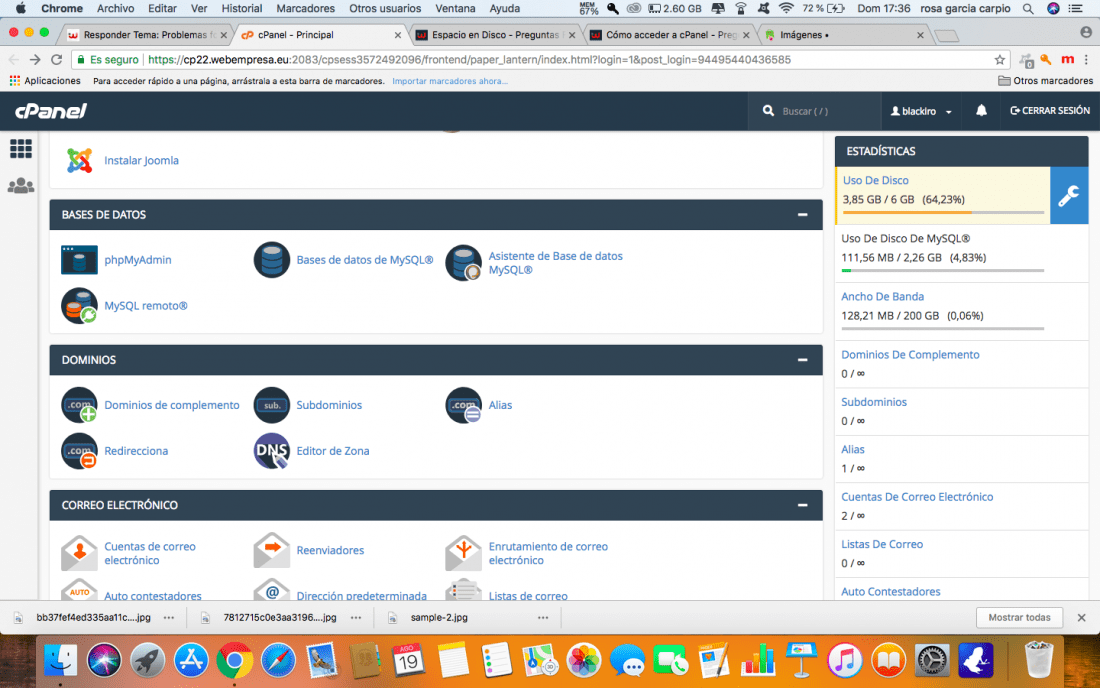Open Safari from the dock
Image resolution: width=1100 pixels, height=688 pixels.
(278, 660)
